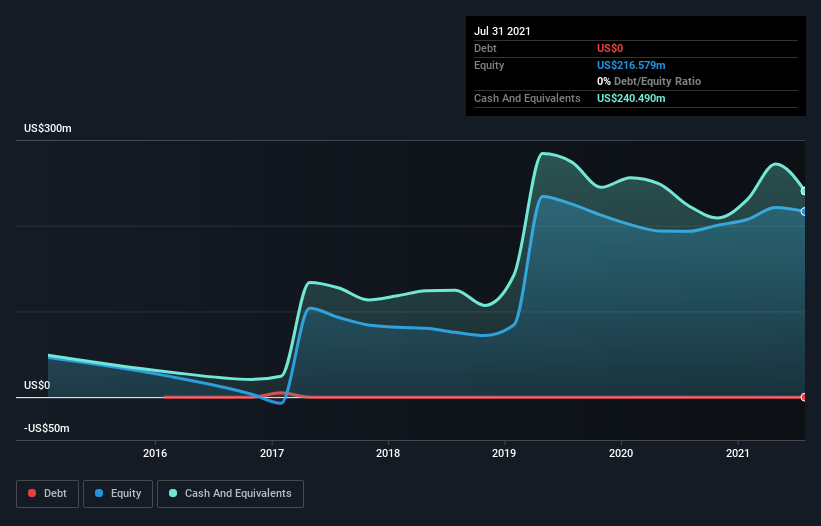This screenshot has width=821, height=526.
Task: Click the red Debt legend dot
Action: 32,493
